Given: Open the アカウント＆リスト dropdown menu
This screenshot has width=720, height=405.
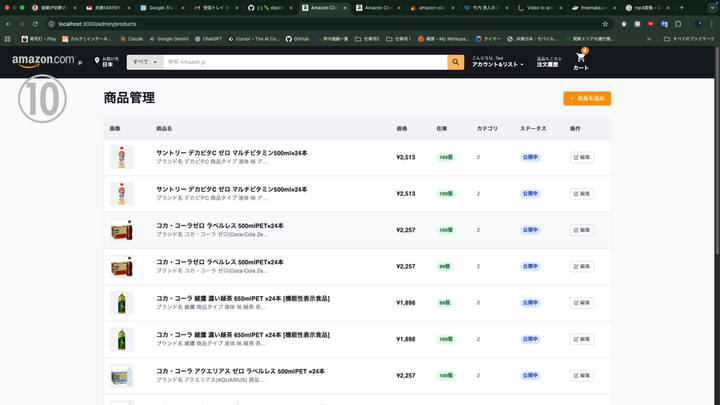Looking at the screenshot, I should pyautogui.click(x=497, y=65).
